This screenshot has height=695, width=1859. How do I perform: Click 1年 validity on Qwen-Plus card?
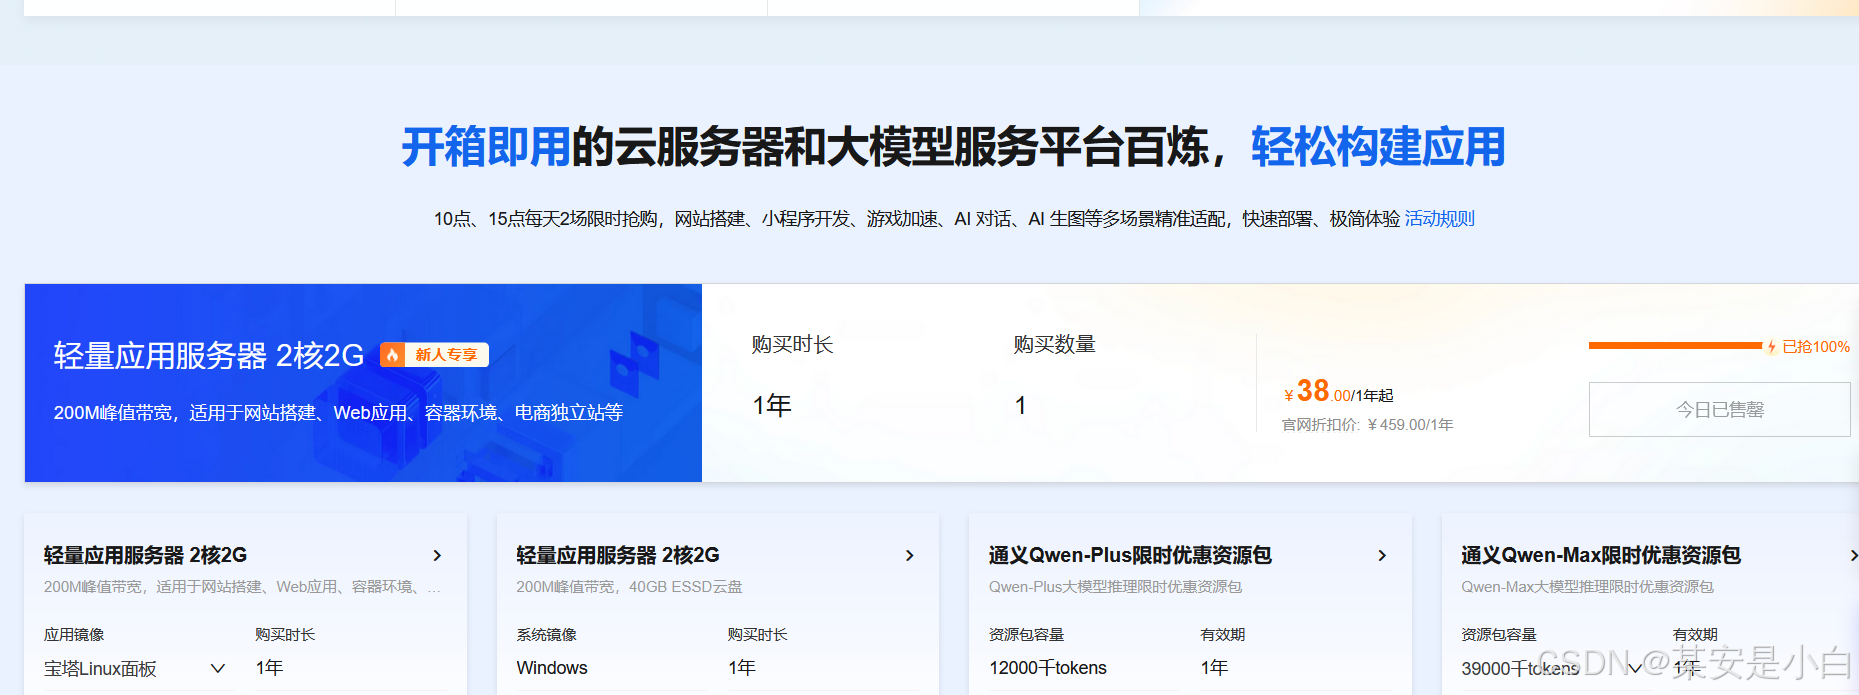(1214, 668)
